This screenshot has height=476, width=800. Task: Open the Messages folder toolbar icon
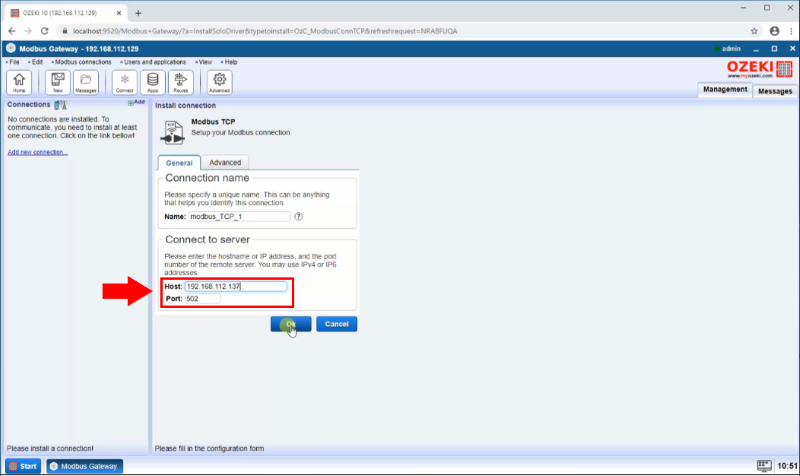[x=86, y=82]
